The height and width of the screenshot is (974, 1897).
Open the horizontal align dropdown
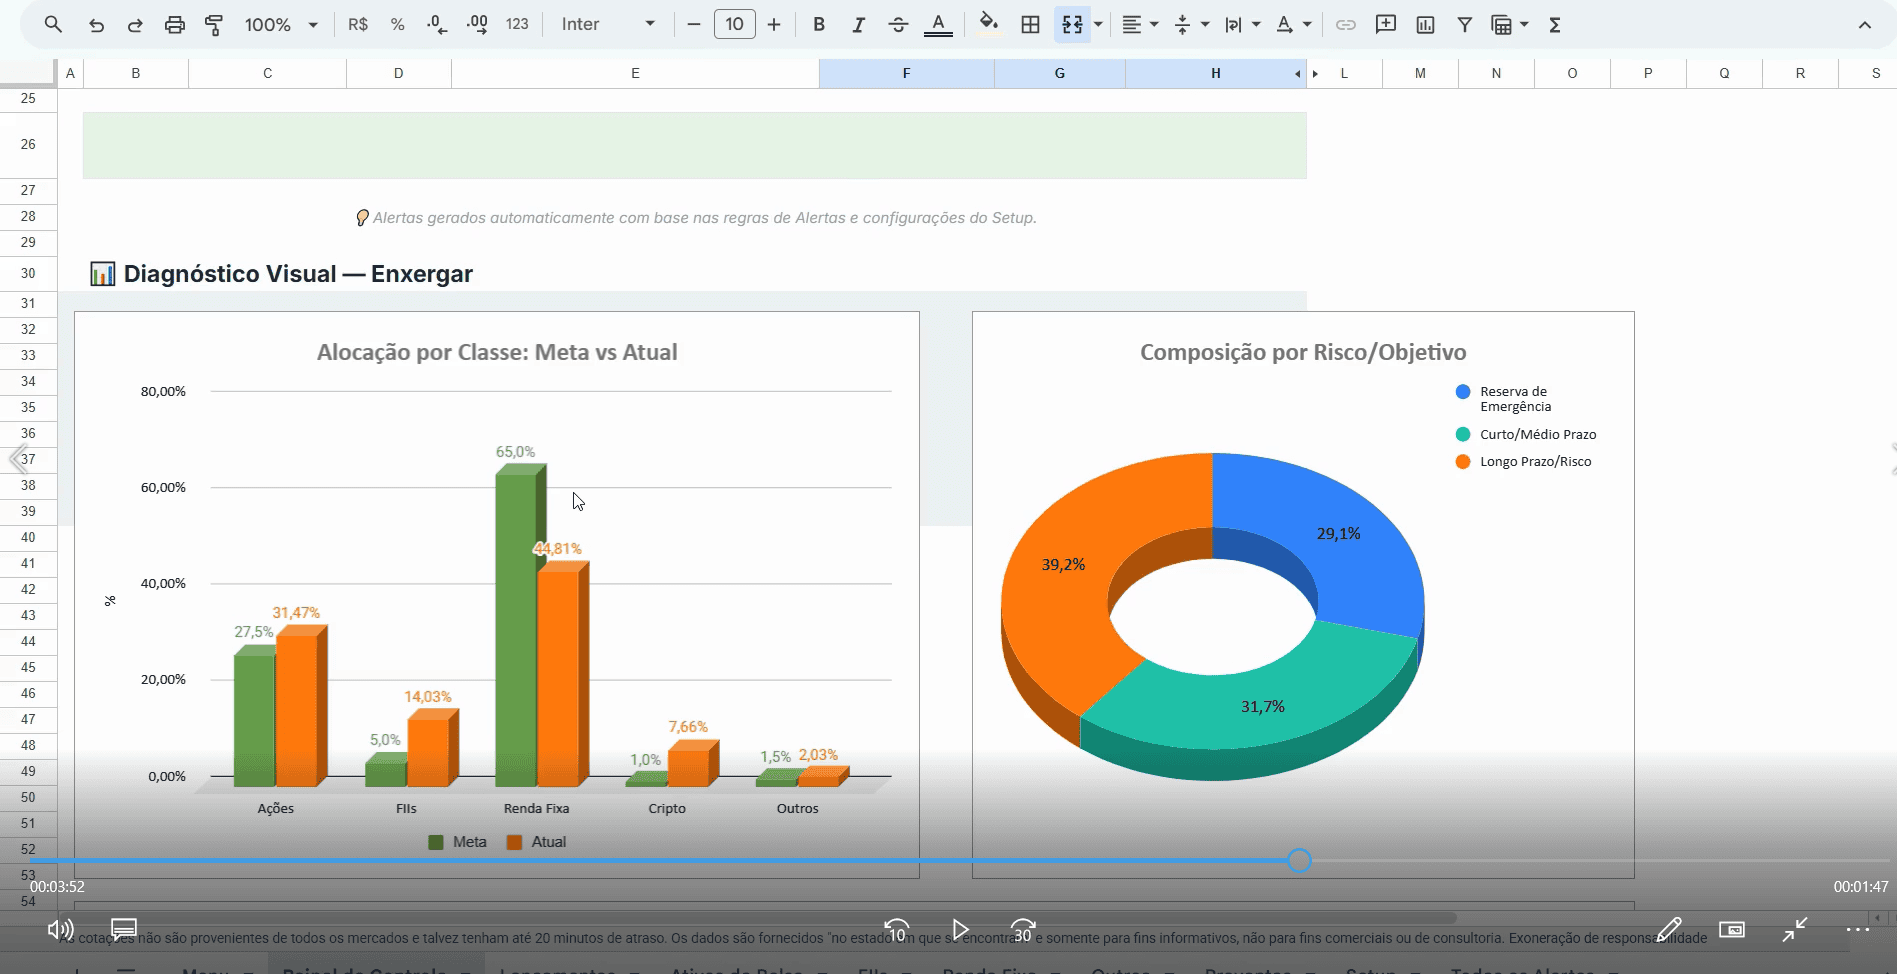coord(1140,25)
